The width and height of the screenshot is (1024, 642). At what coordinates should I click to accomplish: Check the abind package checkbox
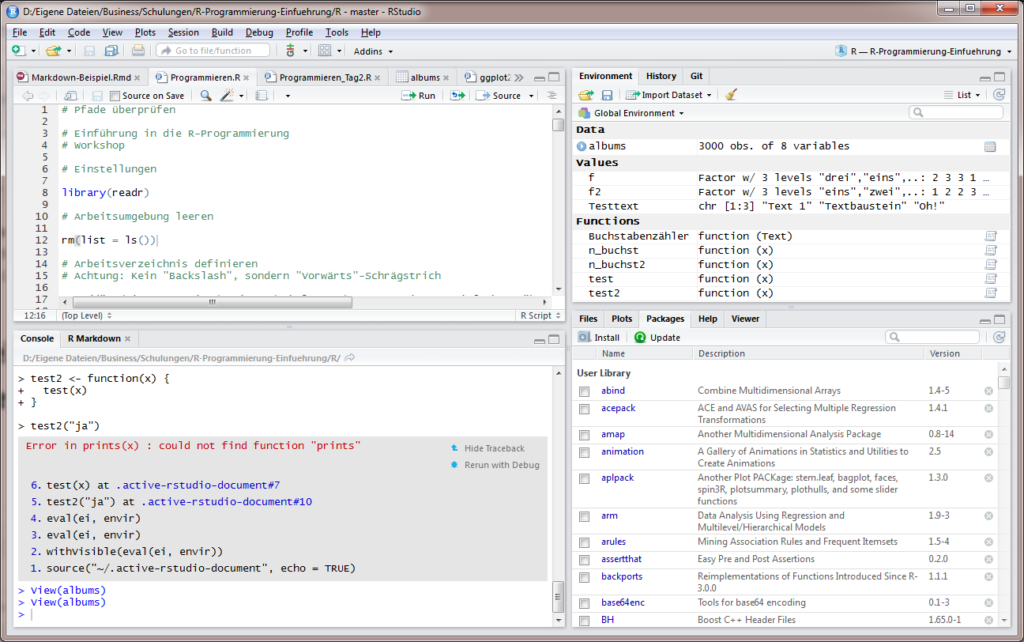(584, 392)
